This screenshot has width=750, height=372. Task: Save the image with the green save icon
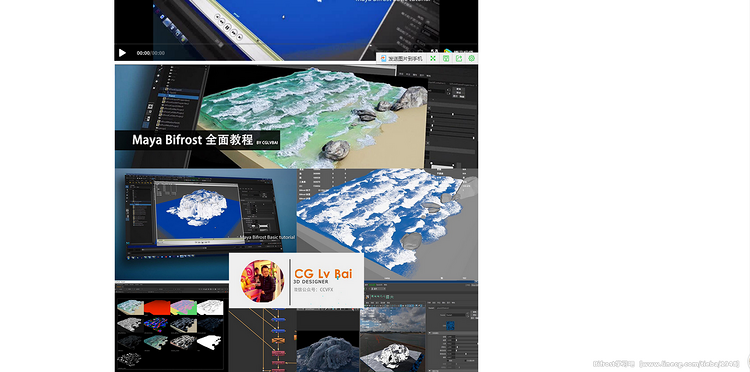[446, 58]
